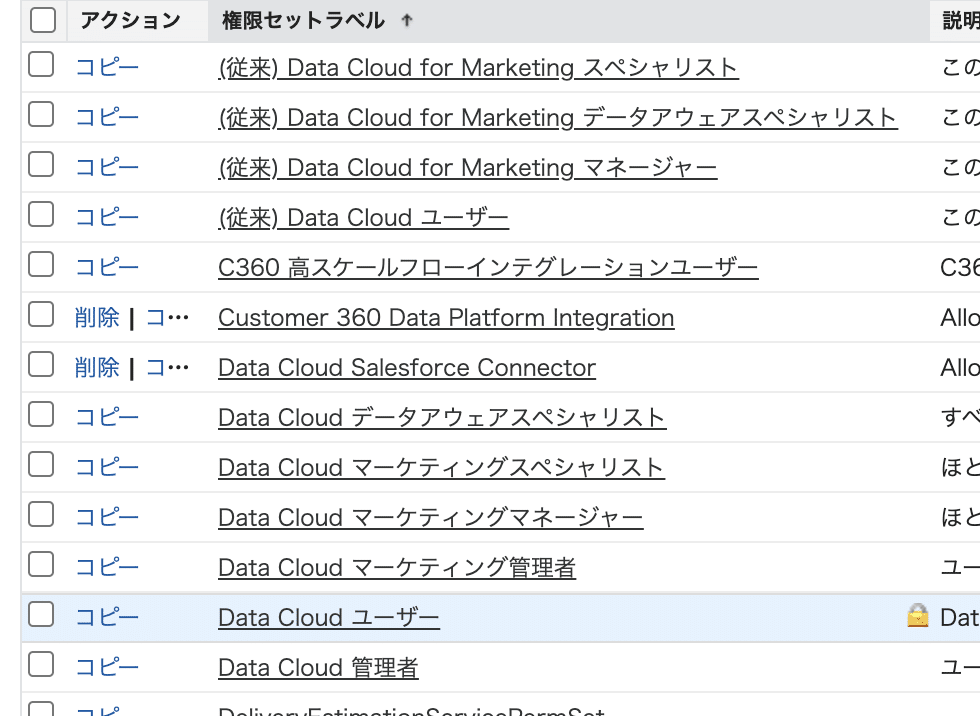Tick the select-all checkbox in the header row

click(42, 20)
